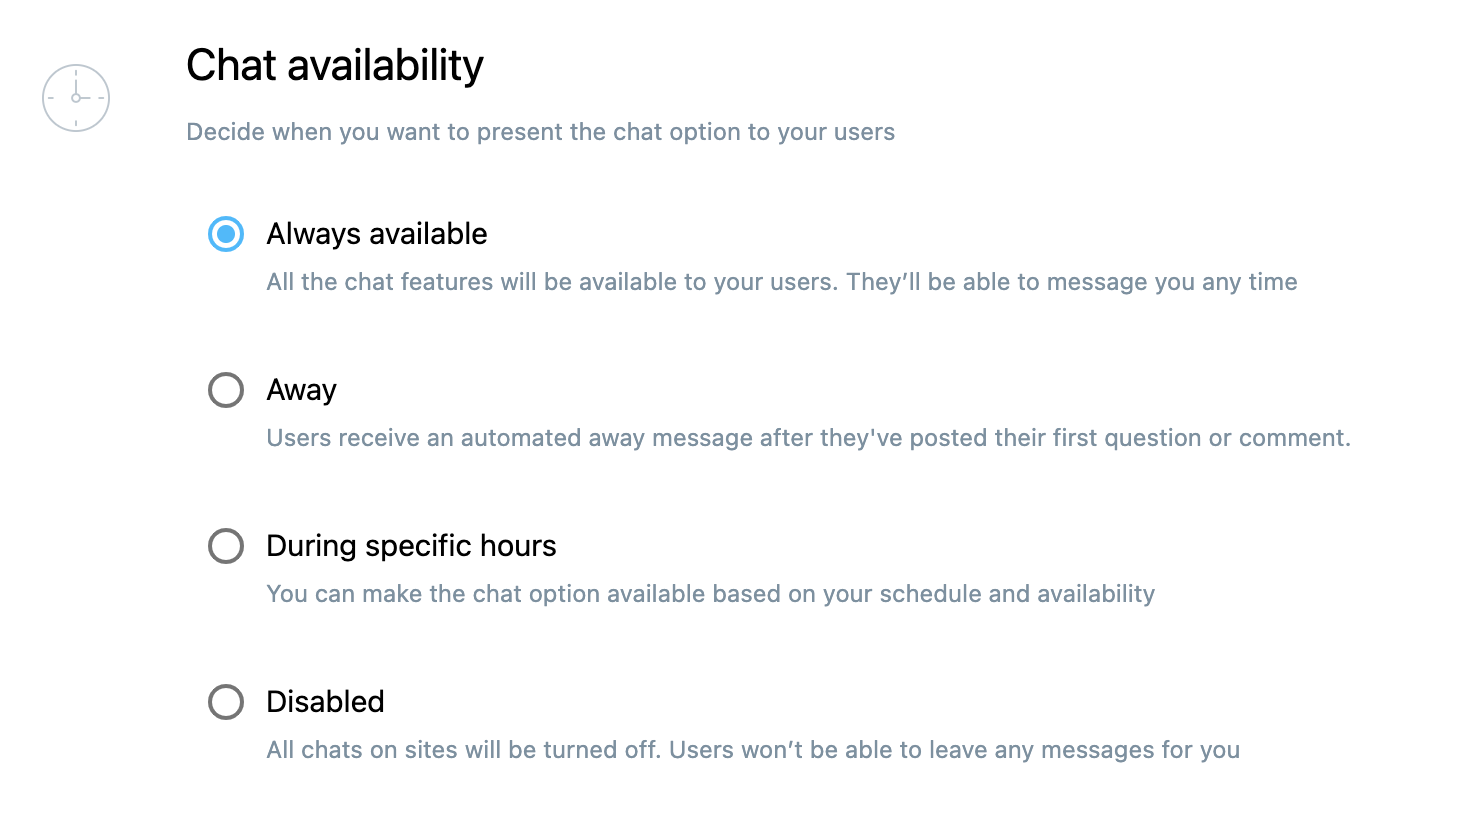
Task: Click the automated away message description
Action: click(x=808, y=438)
